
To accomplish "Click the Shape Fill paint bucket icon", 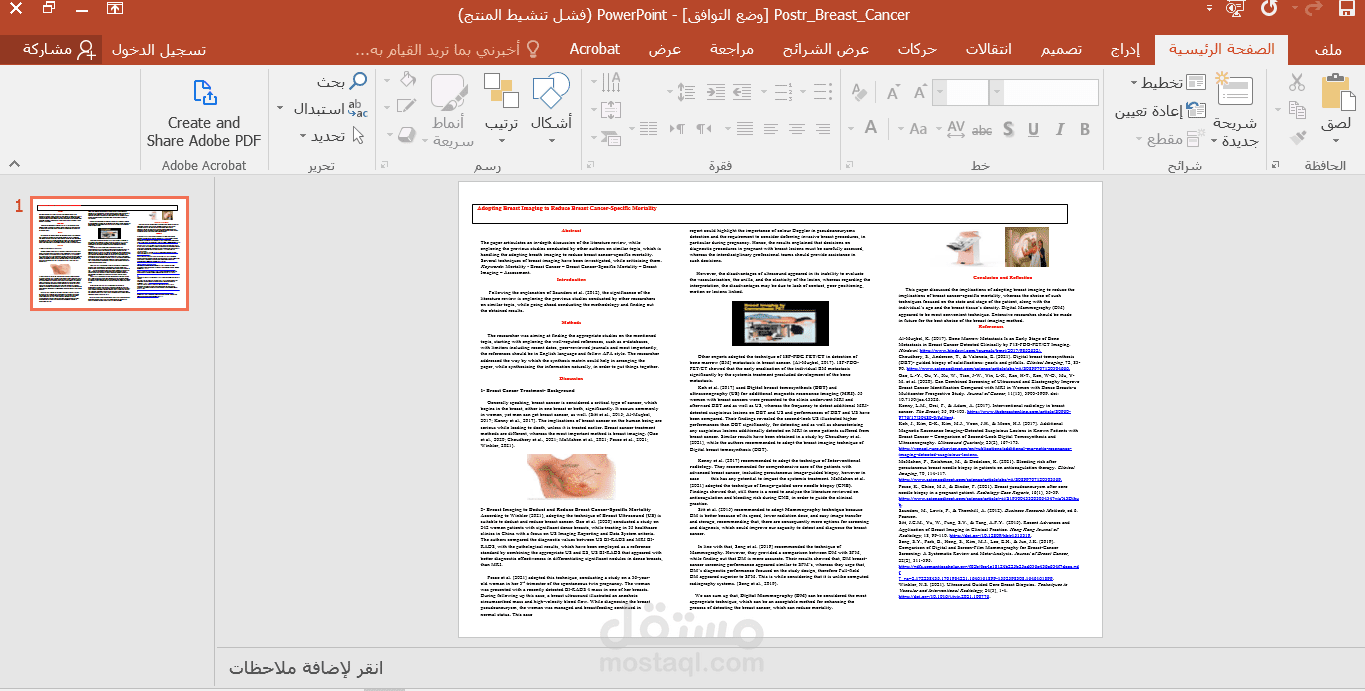I will [407, 80].
